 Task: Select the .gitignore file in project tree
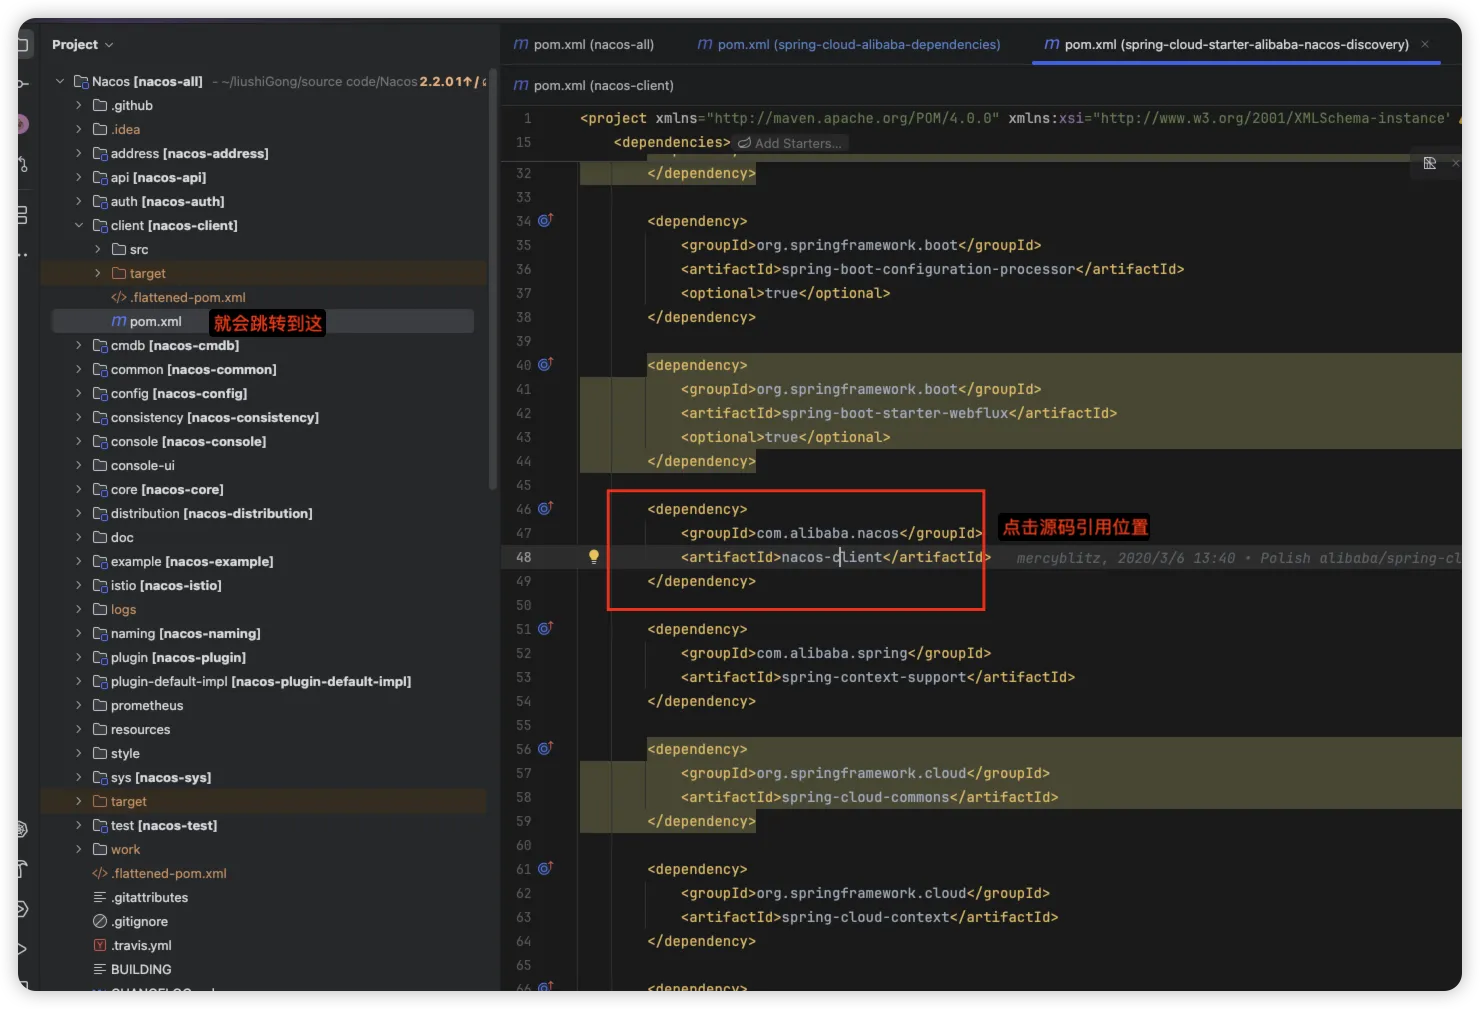pos(139,921)
